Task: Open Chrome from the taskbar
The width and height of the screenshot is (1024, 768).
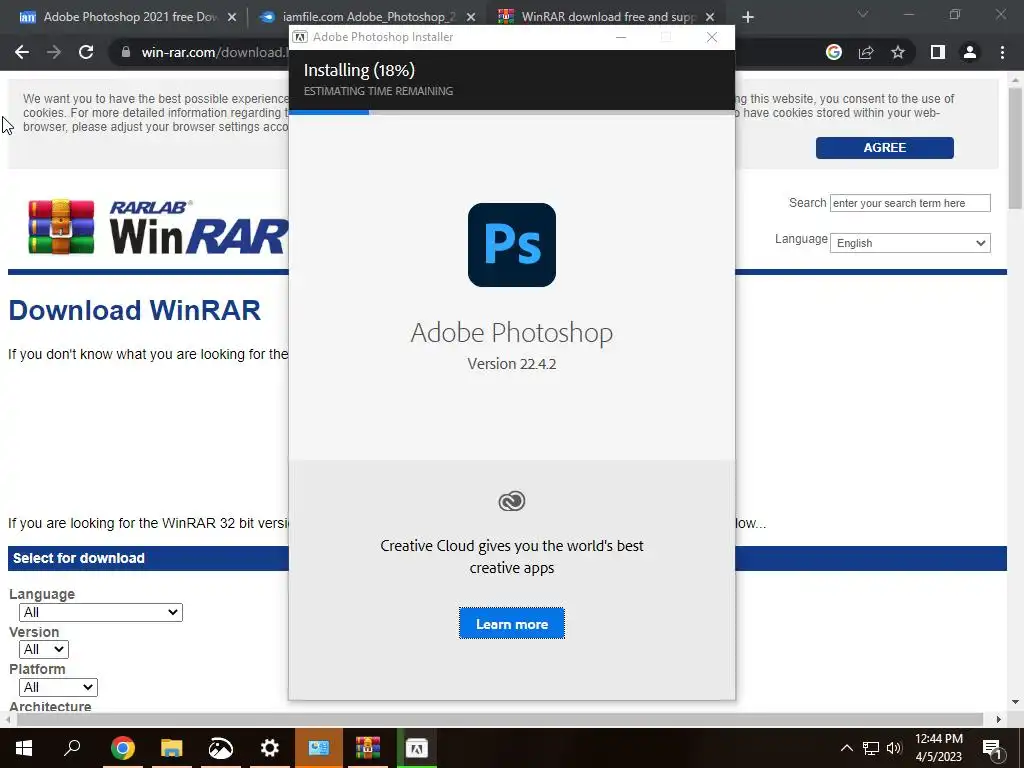Action: click(x=122, y=748)
